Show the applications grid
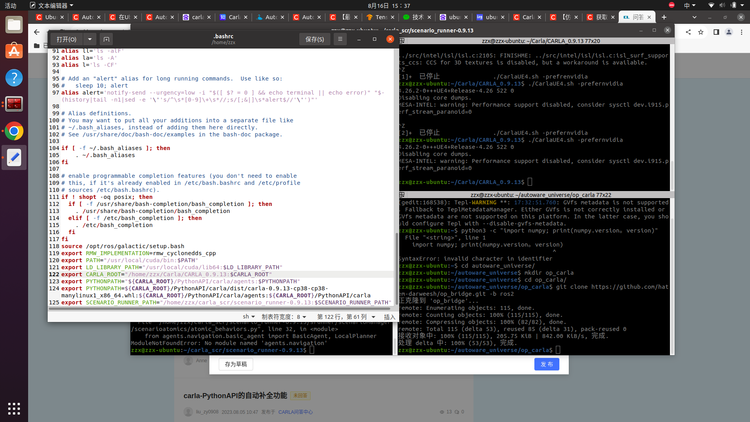Screen dimensions: 750x422 (14, 408)
